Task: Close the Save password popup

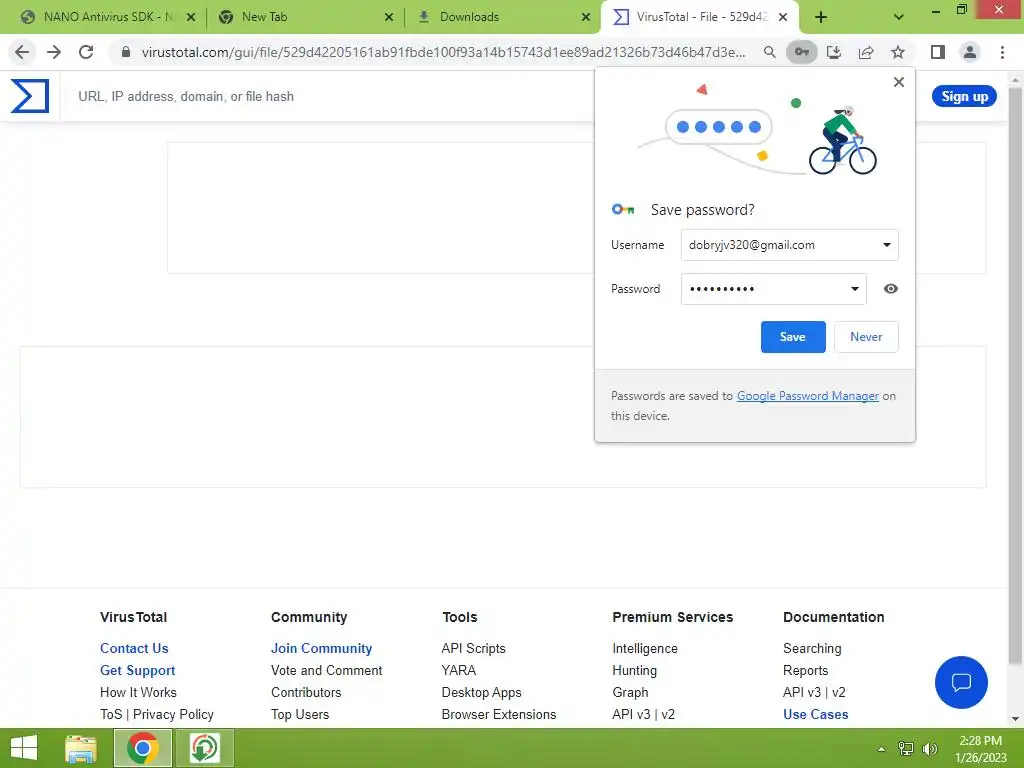Action: 899,82
